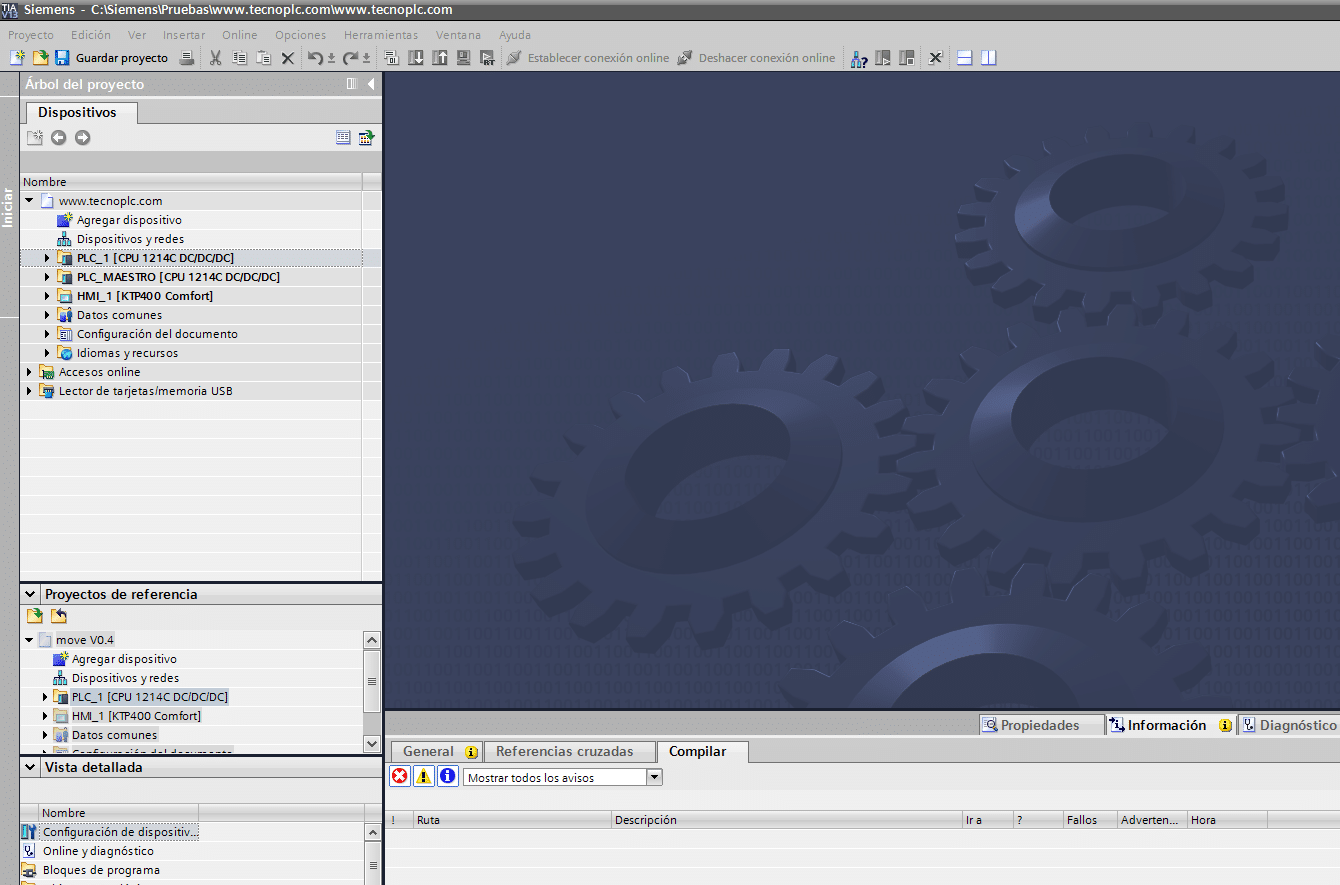Click the overview table icon in Dispositivos
Image resolution: width=1340 pixels, height=885 pixels.
(x=343, y=138)
